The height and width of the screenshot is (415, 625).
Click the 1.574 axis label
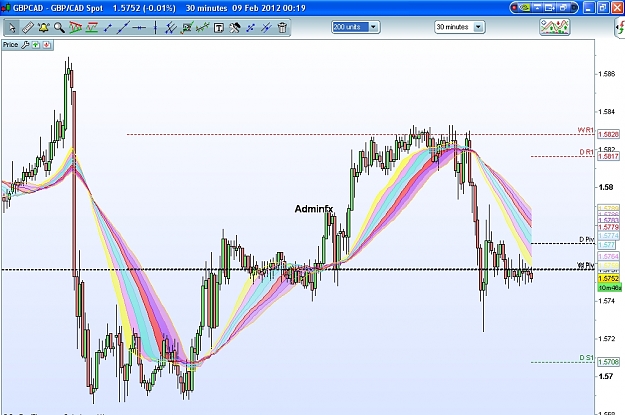(x=606, y=301)
